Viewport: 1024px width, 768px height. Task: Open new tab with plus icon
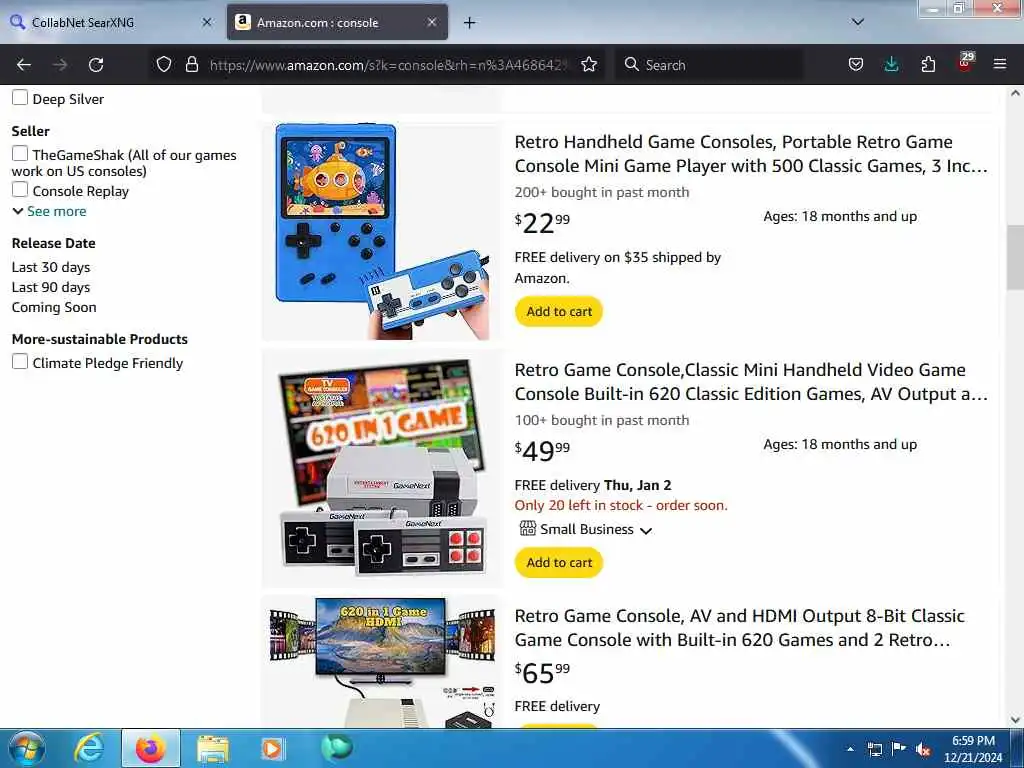[x=470, y=23]
